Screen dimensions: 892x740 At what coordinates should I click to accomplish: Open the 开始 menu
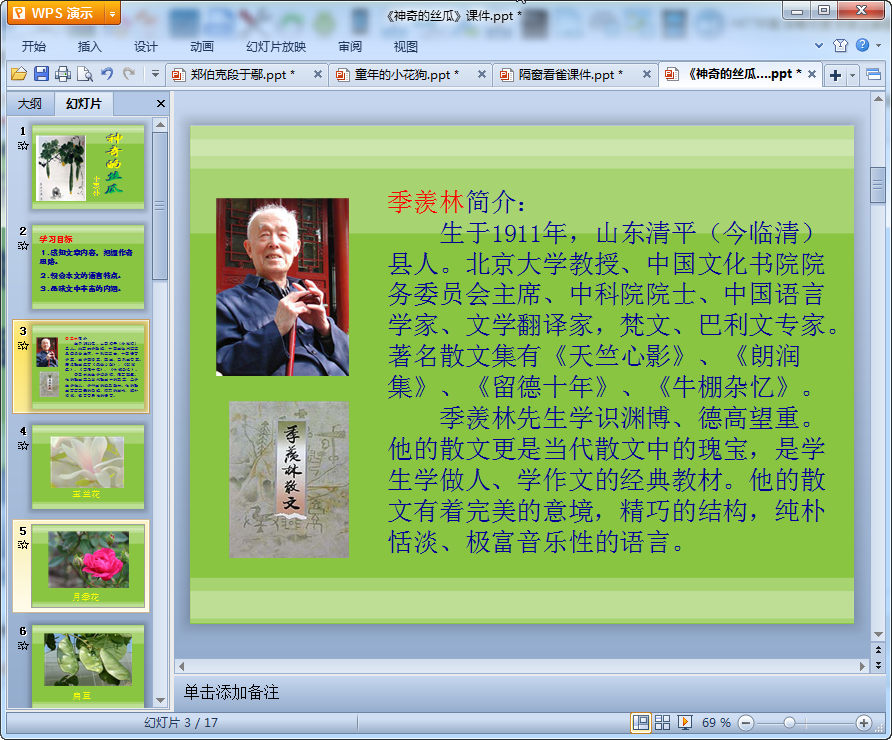(34, 47)
